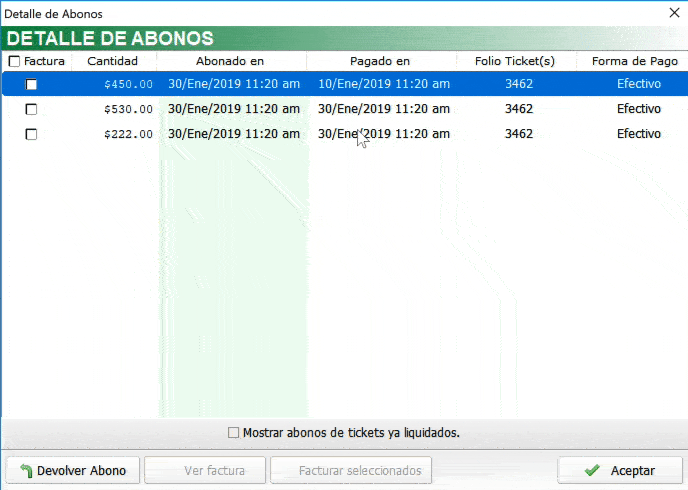Viewport: 688px width, 490px height.
Task: Check the box for the $530.00 row
Action: [31, 109]
